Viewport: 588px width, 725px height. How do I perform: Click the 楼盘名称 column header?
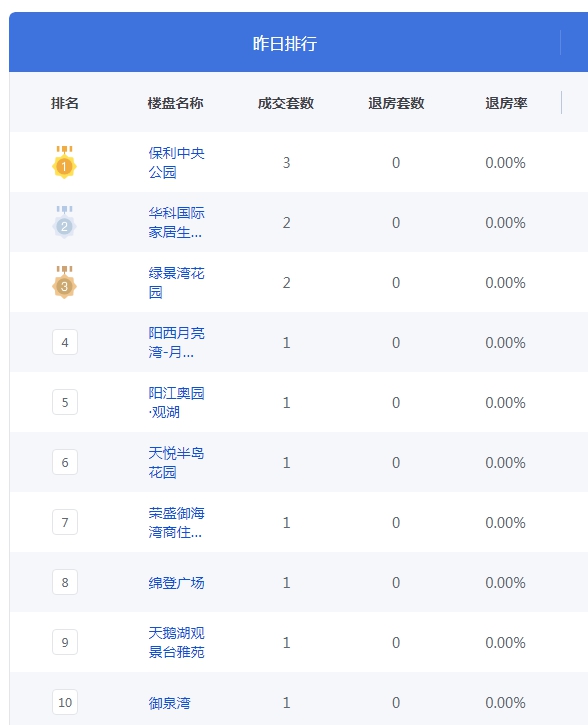pyautogui.click(x=176, y=103)
